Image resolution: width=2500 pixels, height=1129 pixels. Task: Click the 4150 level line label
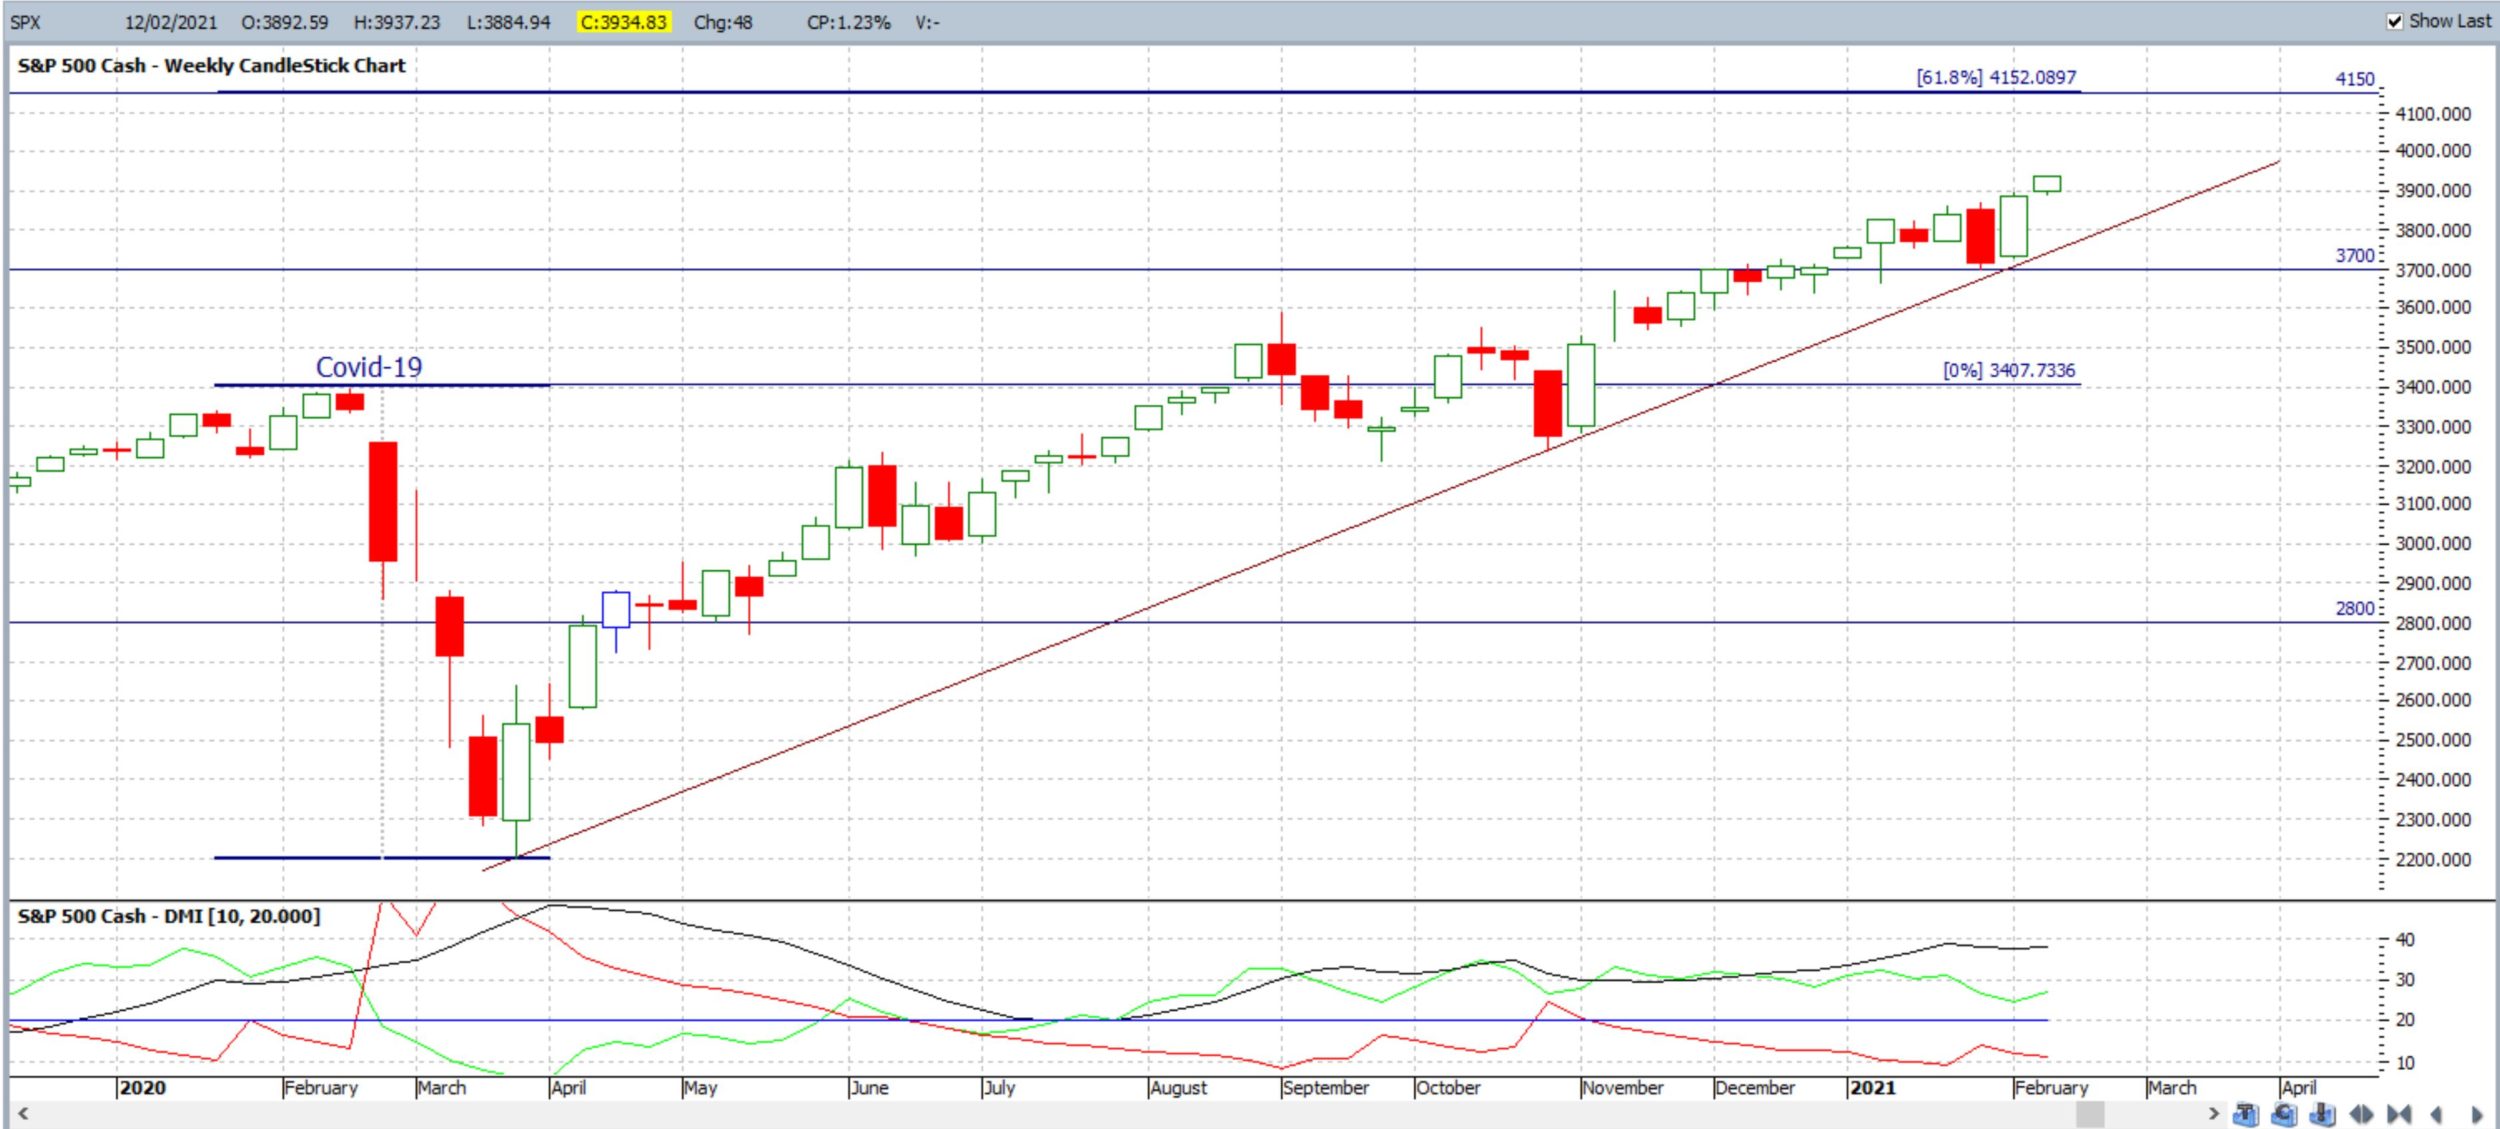[2354, 79]
